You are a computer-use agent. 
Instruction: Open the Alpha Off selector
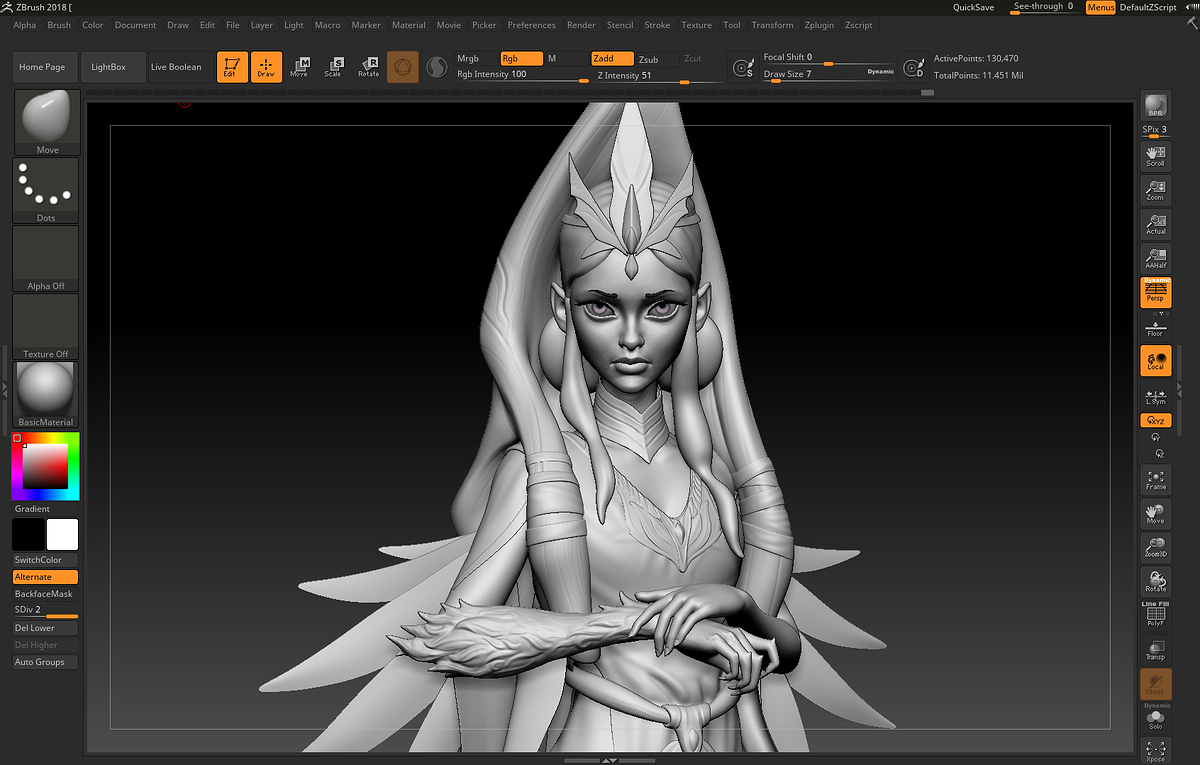click(x=46, y=258)
